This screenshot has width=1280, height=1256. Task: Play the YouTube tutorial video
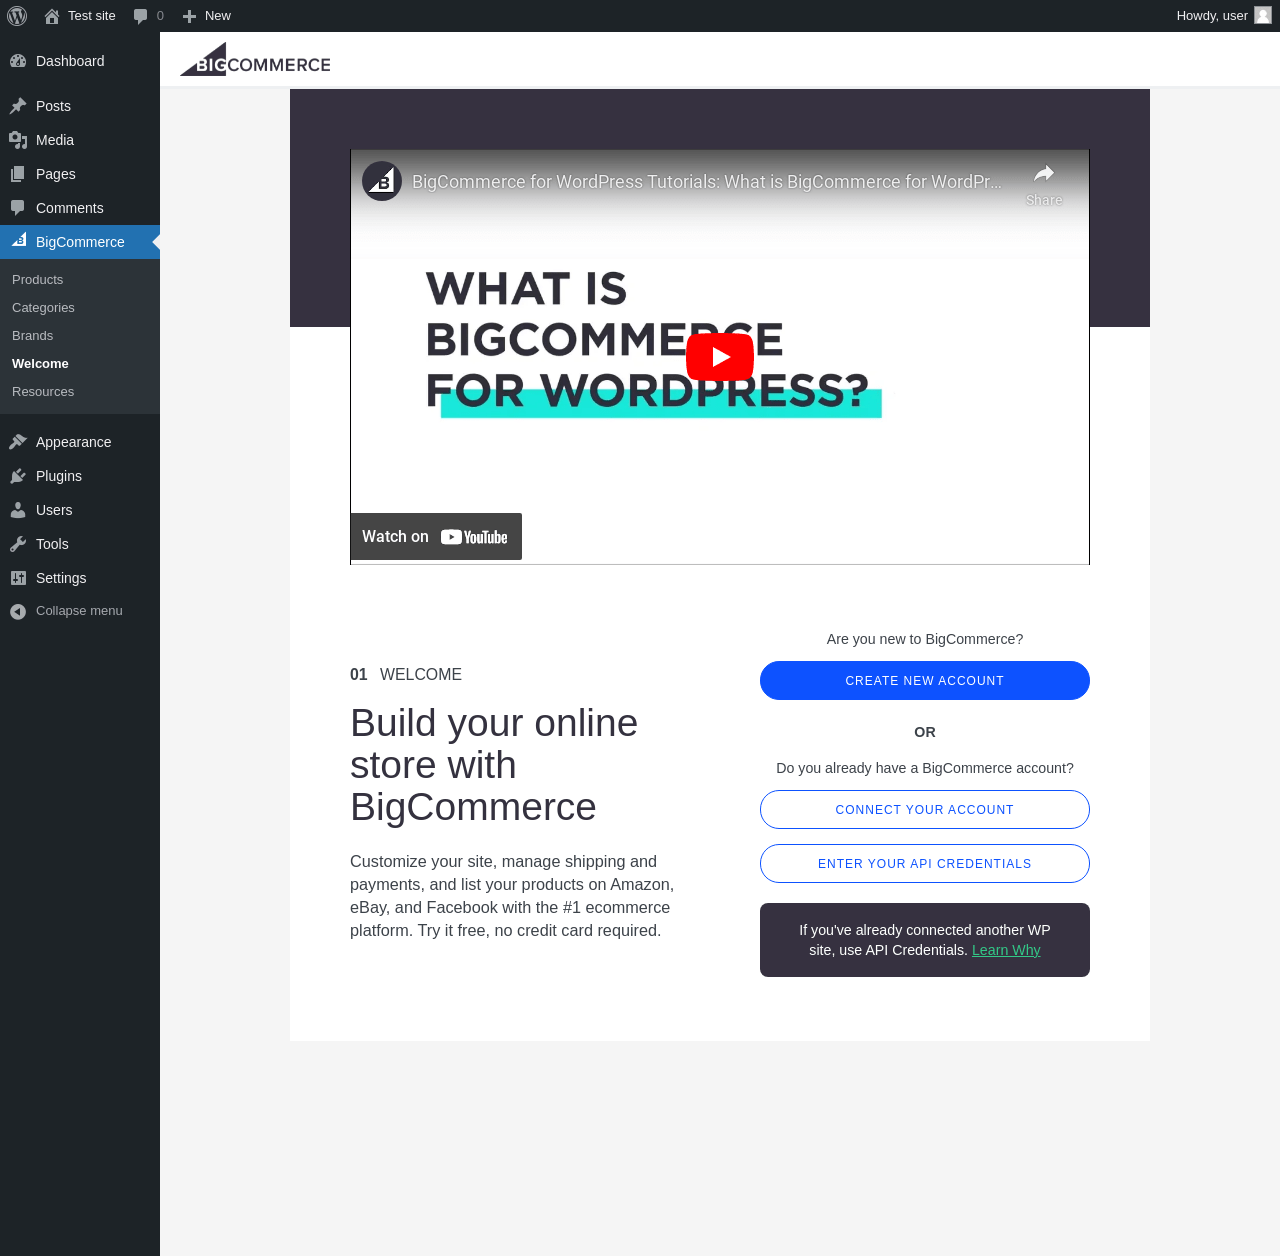720,357
